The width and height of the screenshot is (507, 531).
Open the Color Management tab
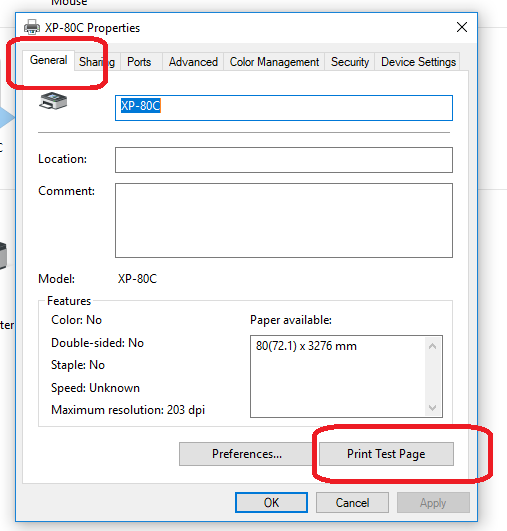274,62
